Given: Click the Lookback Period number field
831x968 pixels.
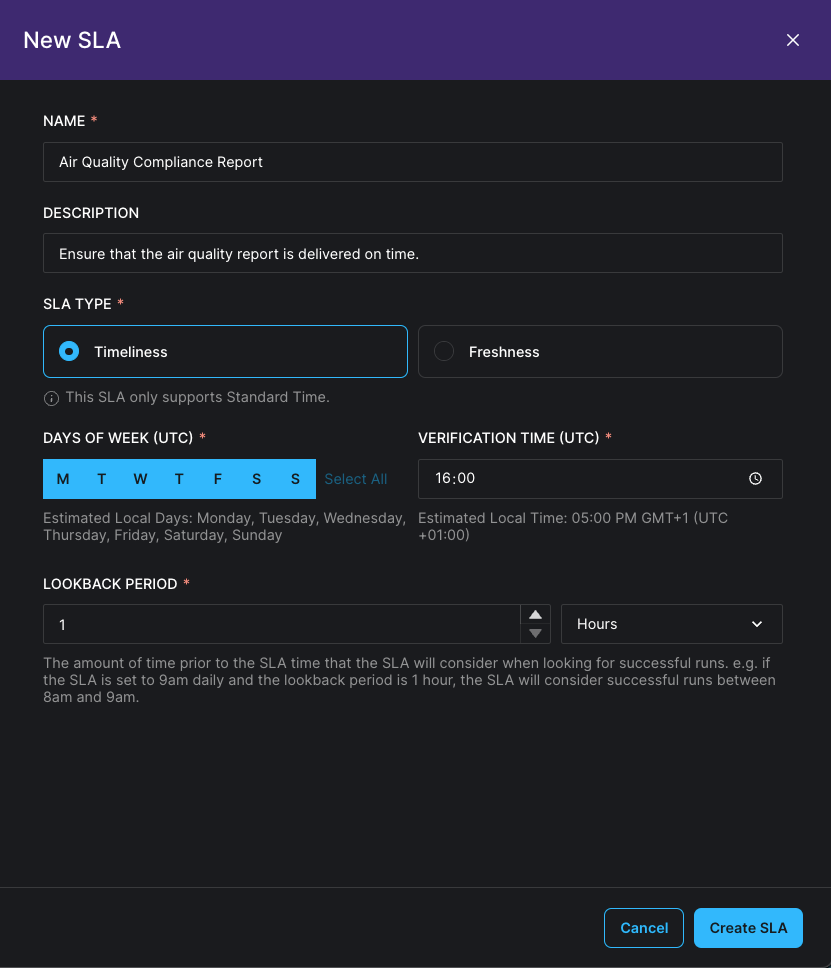Looking at the screenshot, I should (x=281, y=624).
